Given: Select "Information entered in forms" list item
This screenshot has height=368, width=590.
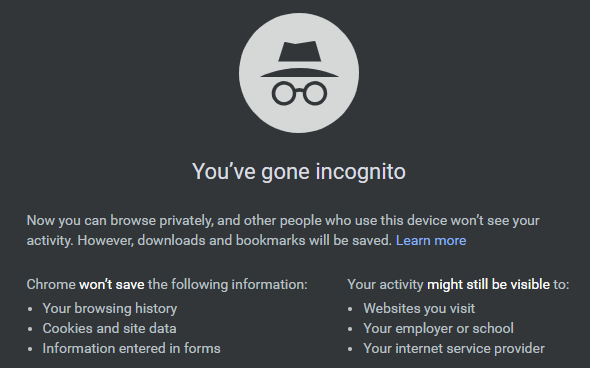Looking at the screenshot, I should pyautogui.click(x=131, y=348).
